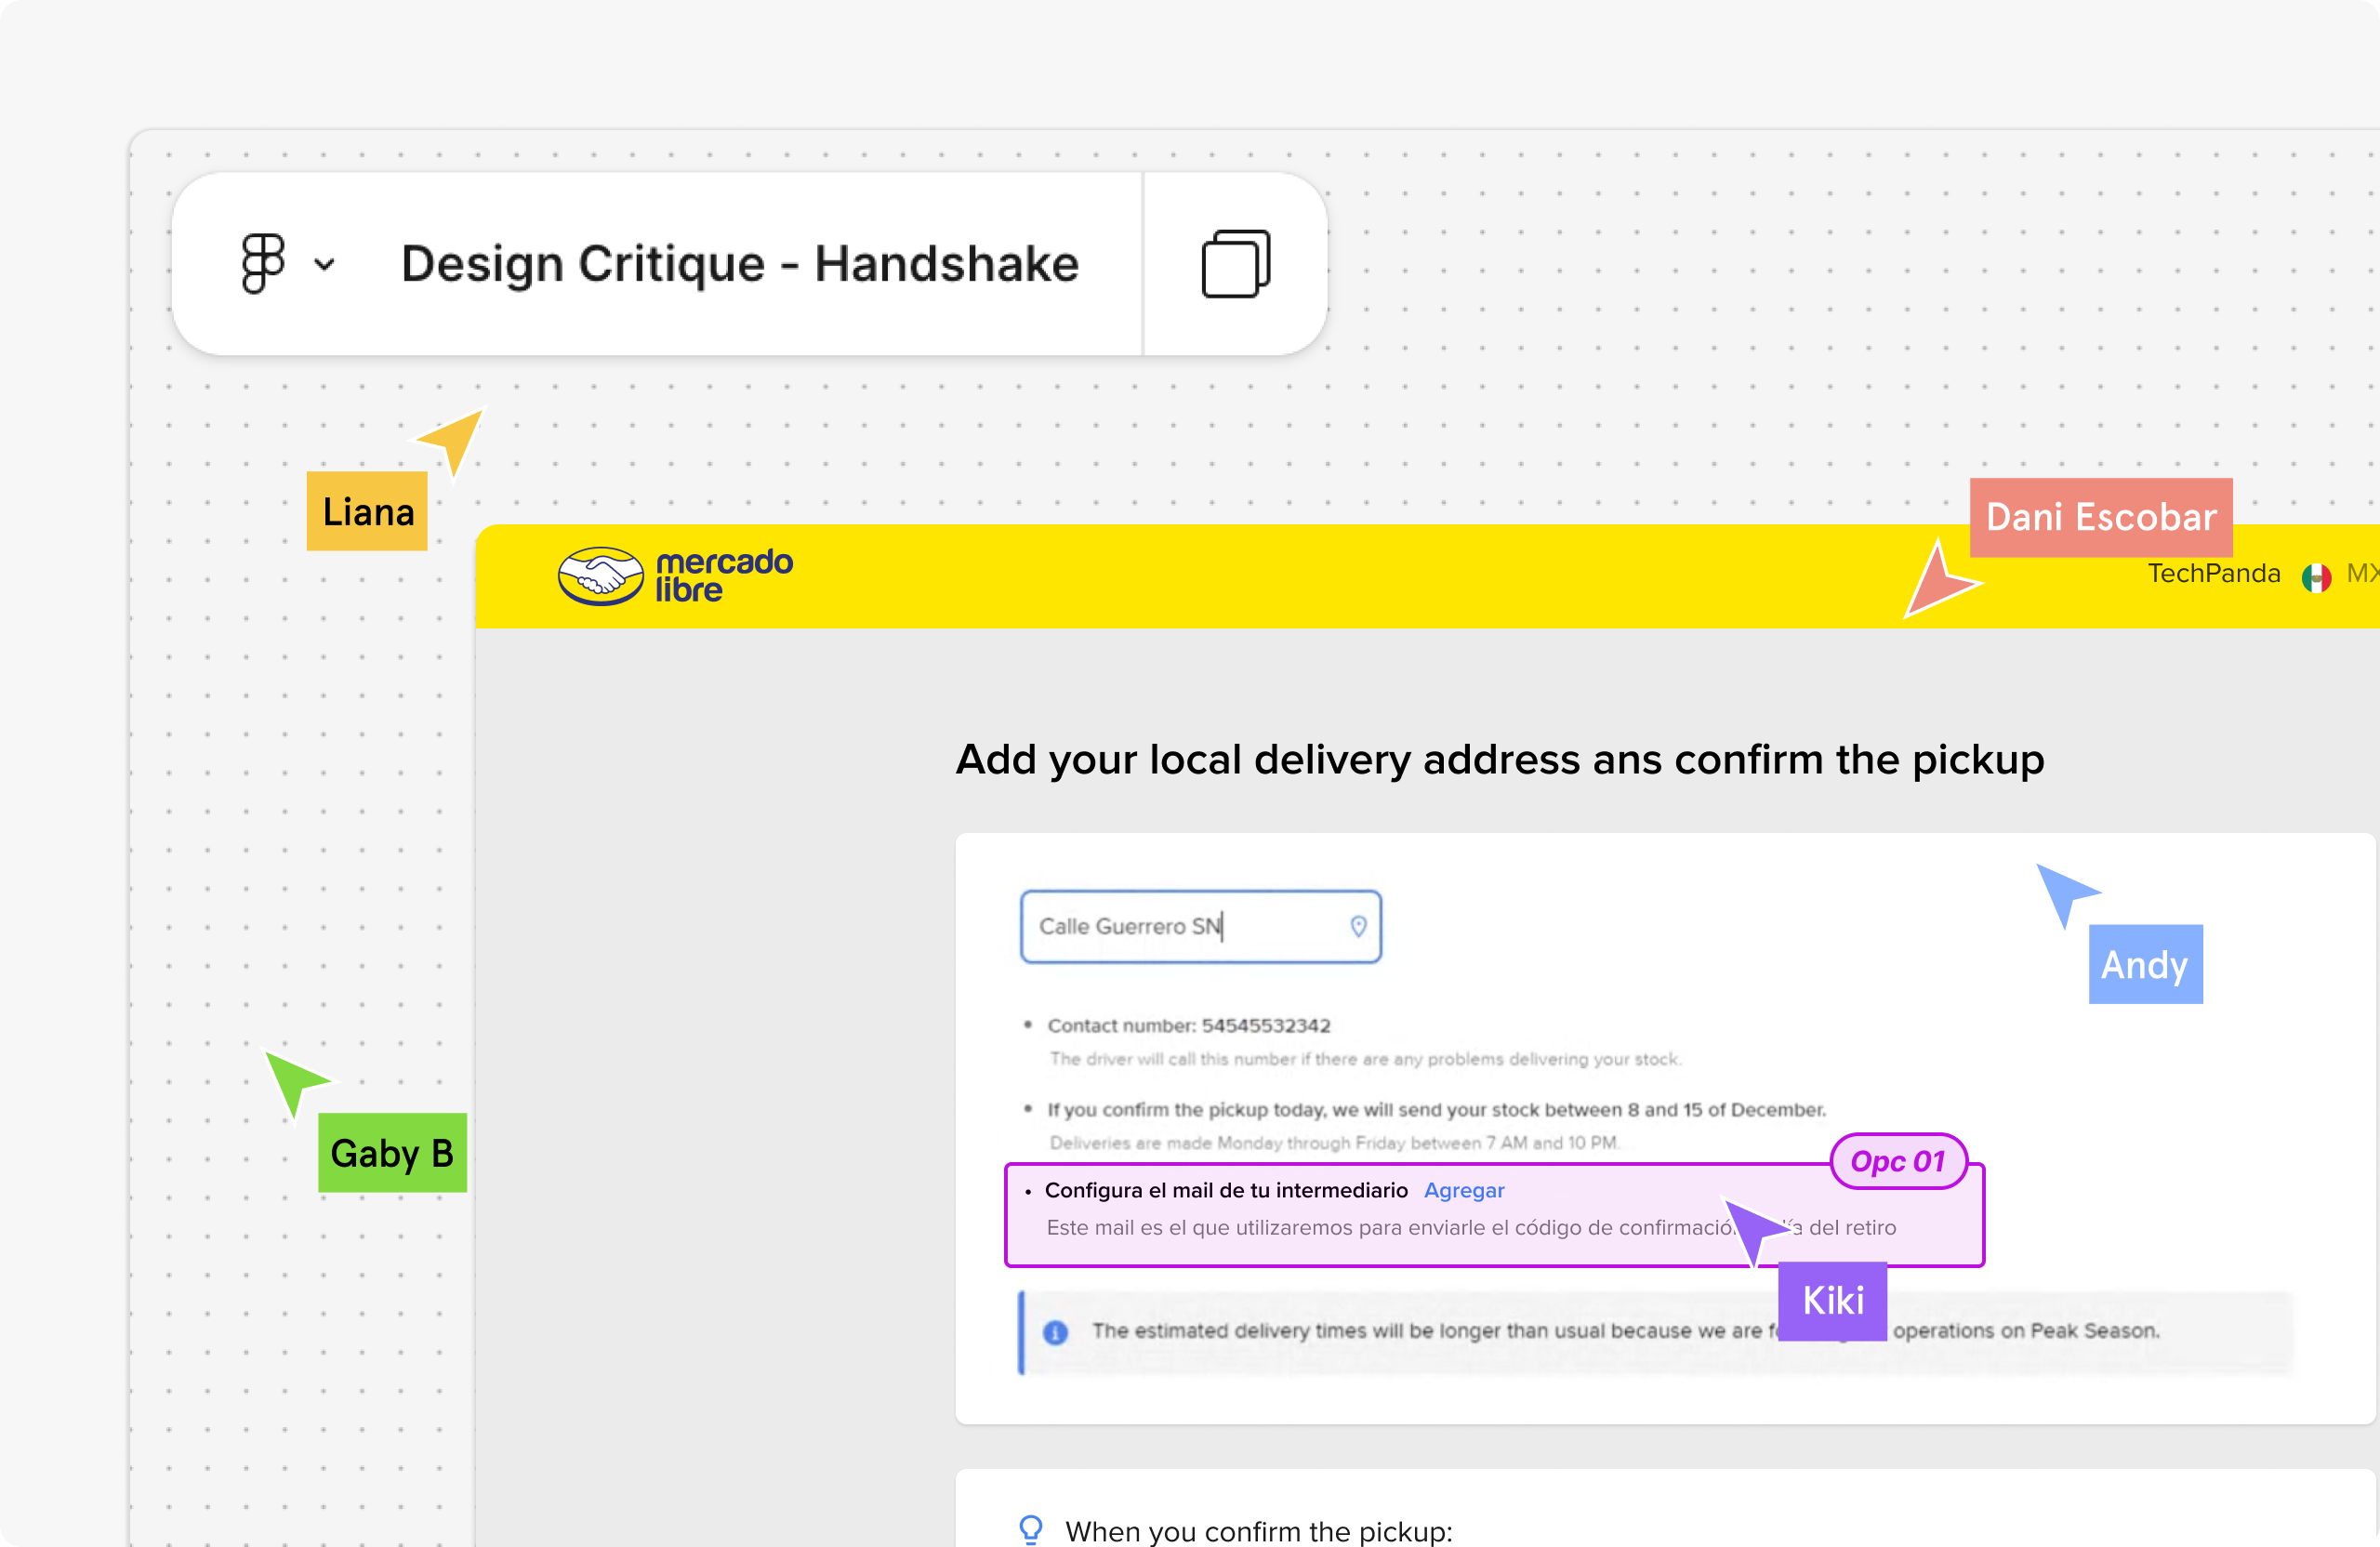The width and height of the screenshot is (2380, 1547).
Task: Click the Calle Guerrero SN address field
Action: [1180, 926]
